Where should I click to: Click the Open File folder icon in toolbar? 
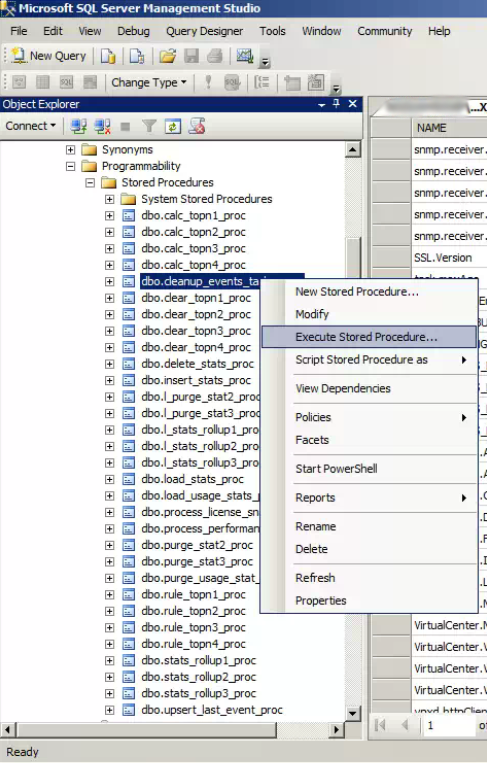(x=167, y=56)
